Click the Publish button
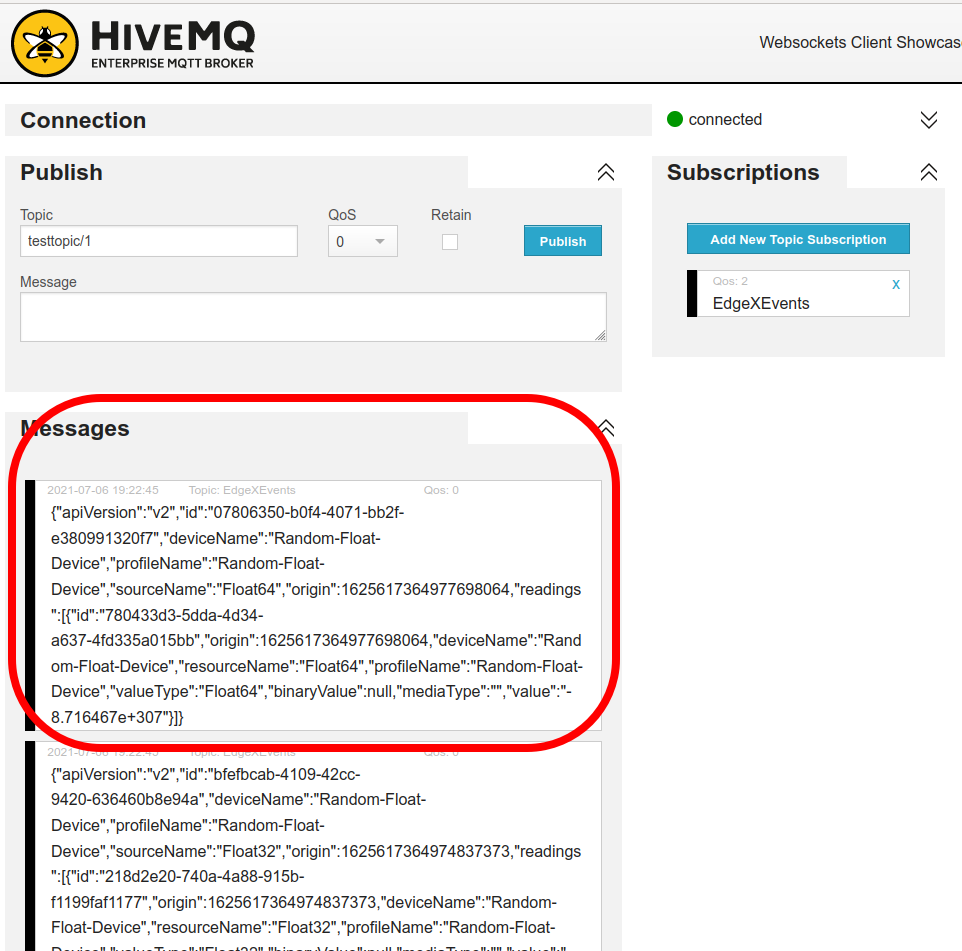This screenshot has width=962, height=951. (563, 241)
